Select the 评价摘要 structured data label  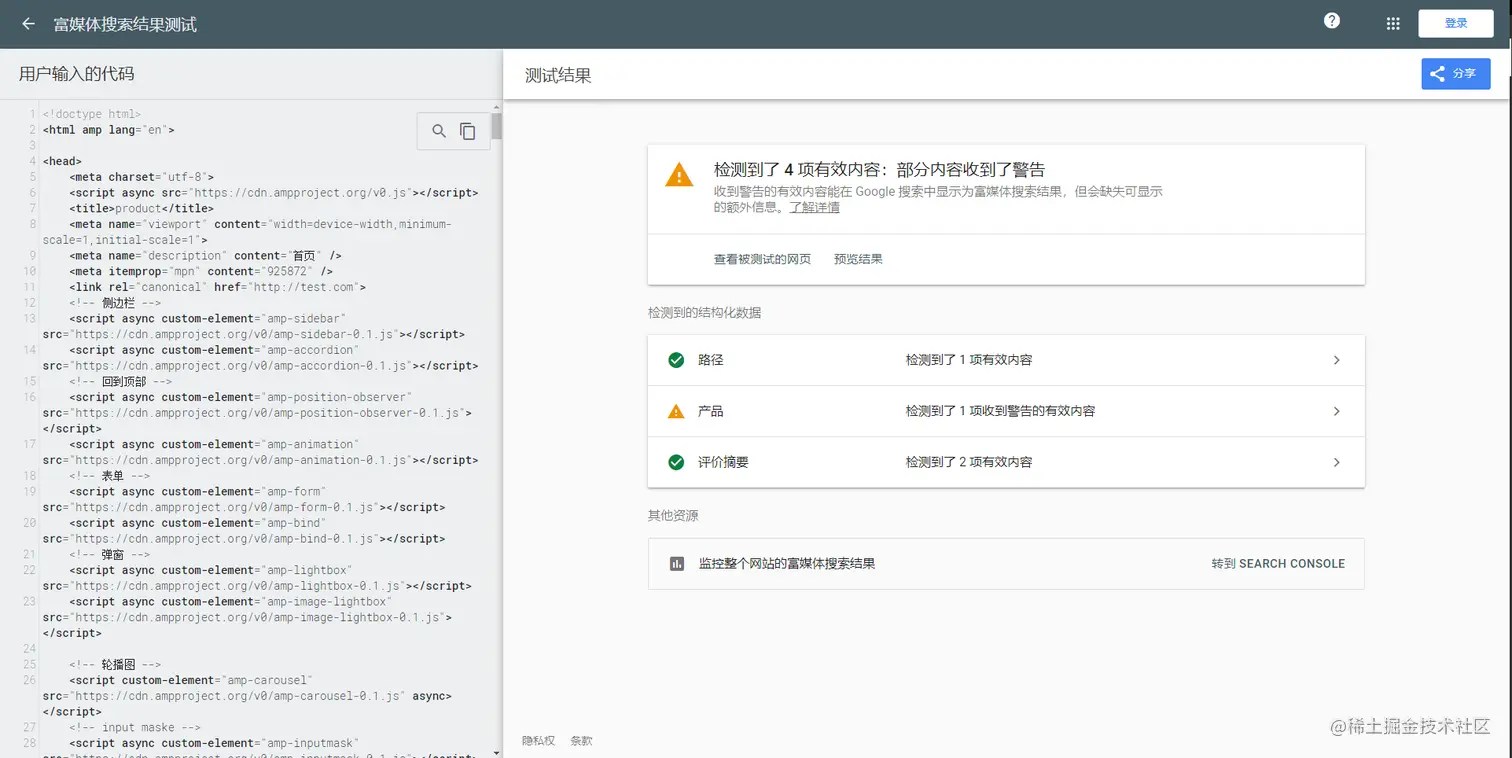click(x=723, y=462)
